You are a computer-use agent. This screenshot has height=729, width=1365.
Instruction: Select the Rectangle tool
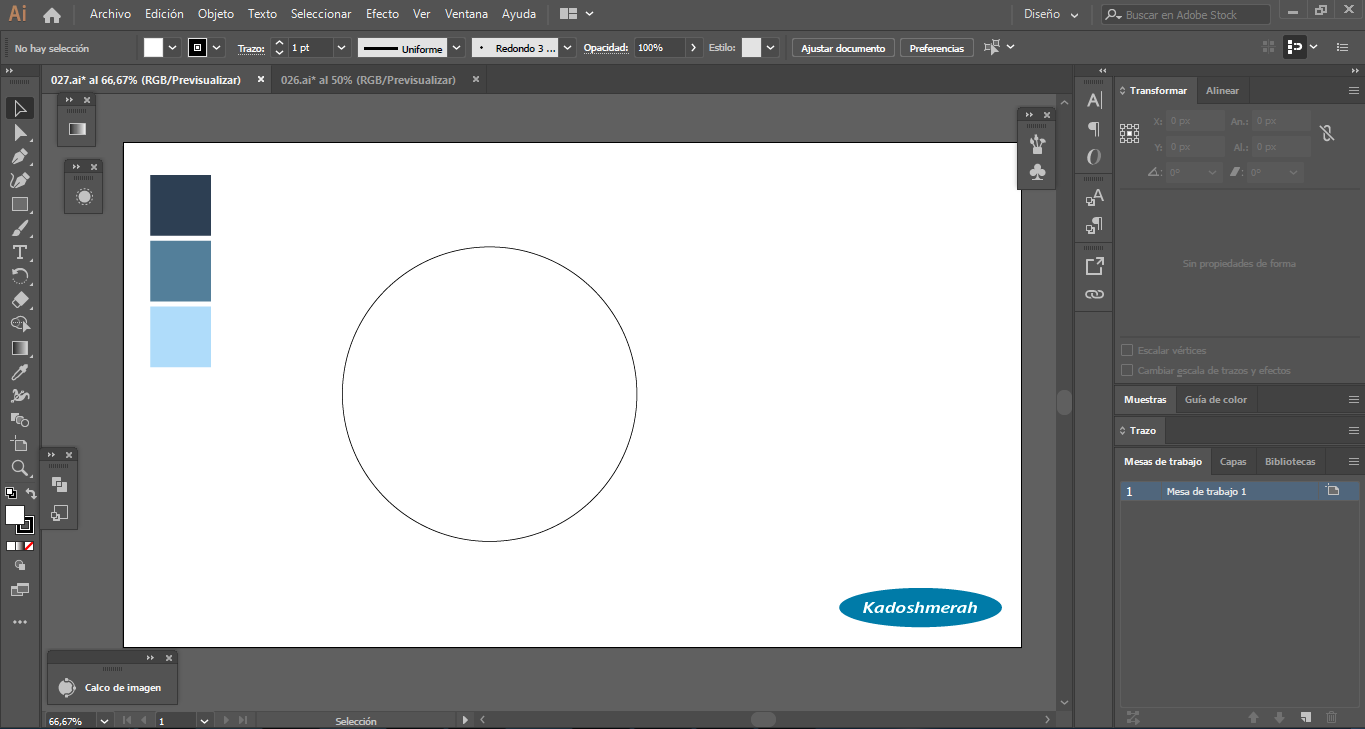click(20, 204)
